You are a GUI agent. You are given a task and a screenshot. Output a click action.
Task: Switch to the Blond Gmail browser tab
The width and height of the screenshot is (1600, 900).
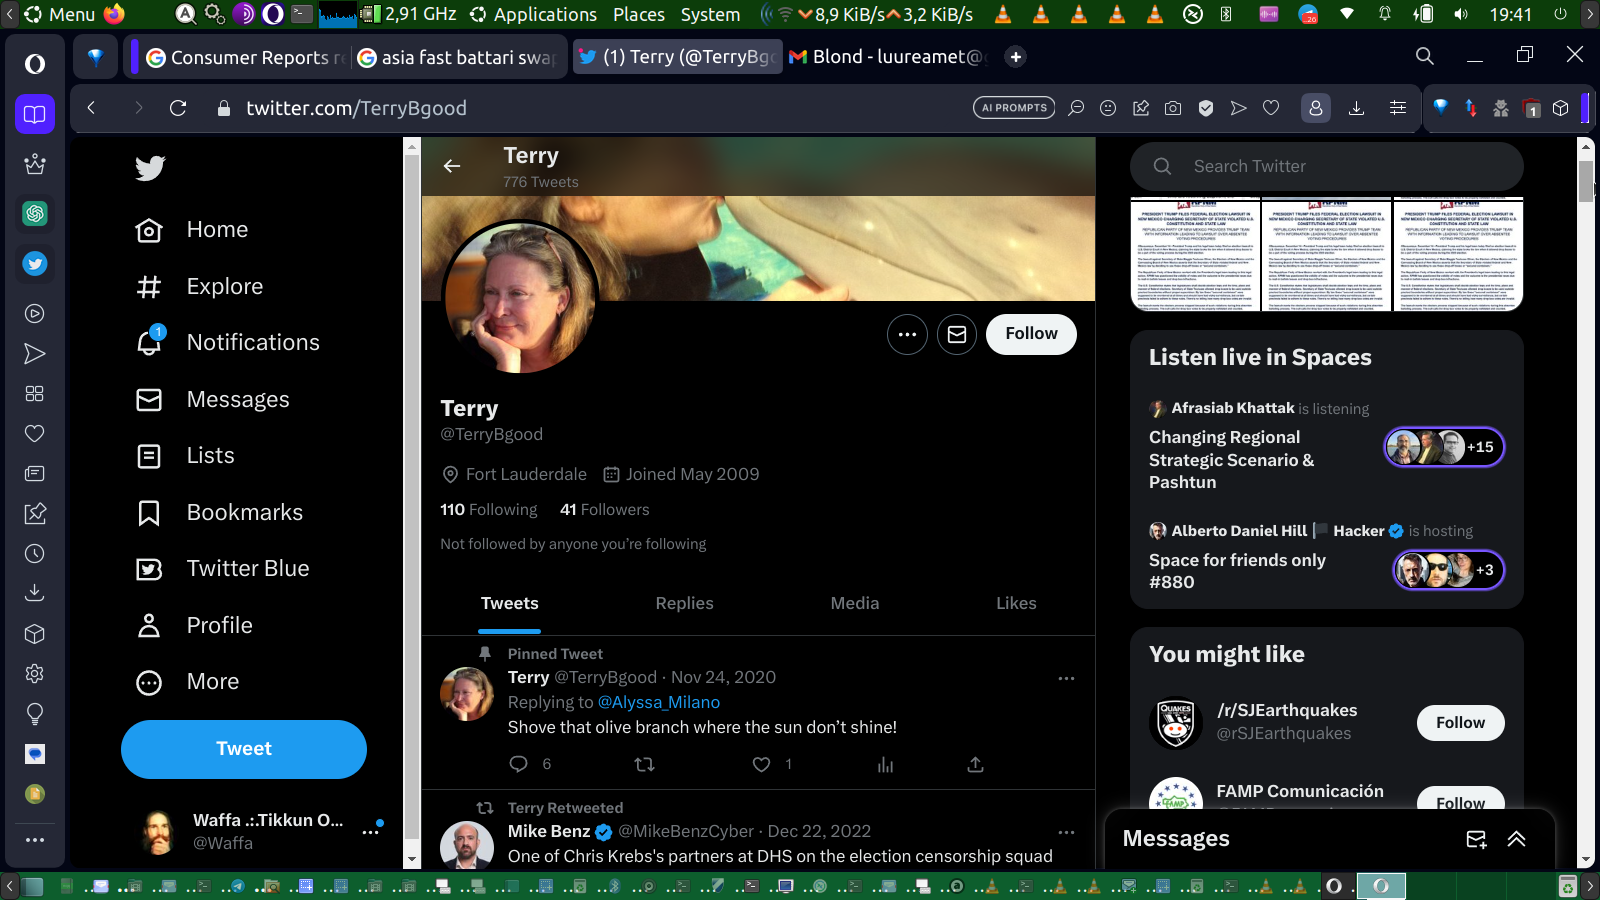pos(888,57)
